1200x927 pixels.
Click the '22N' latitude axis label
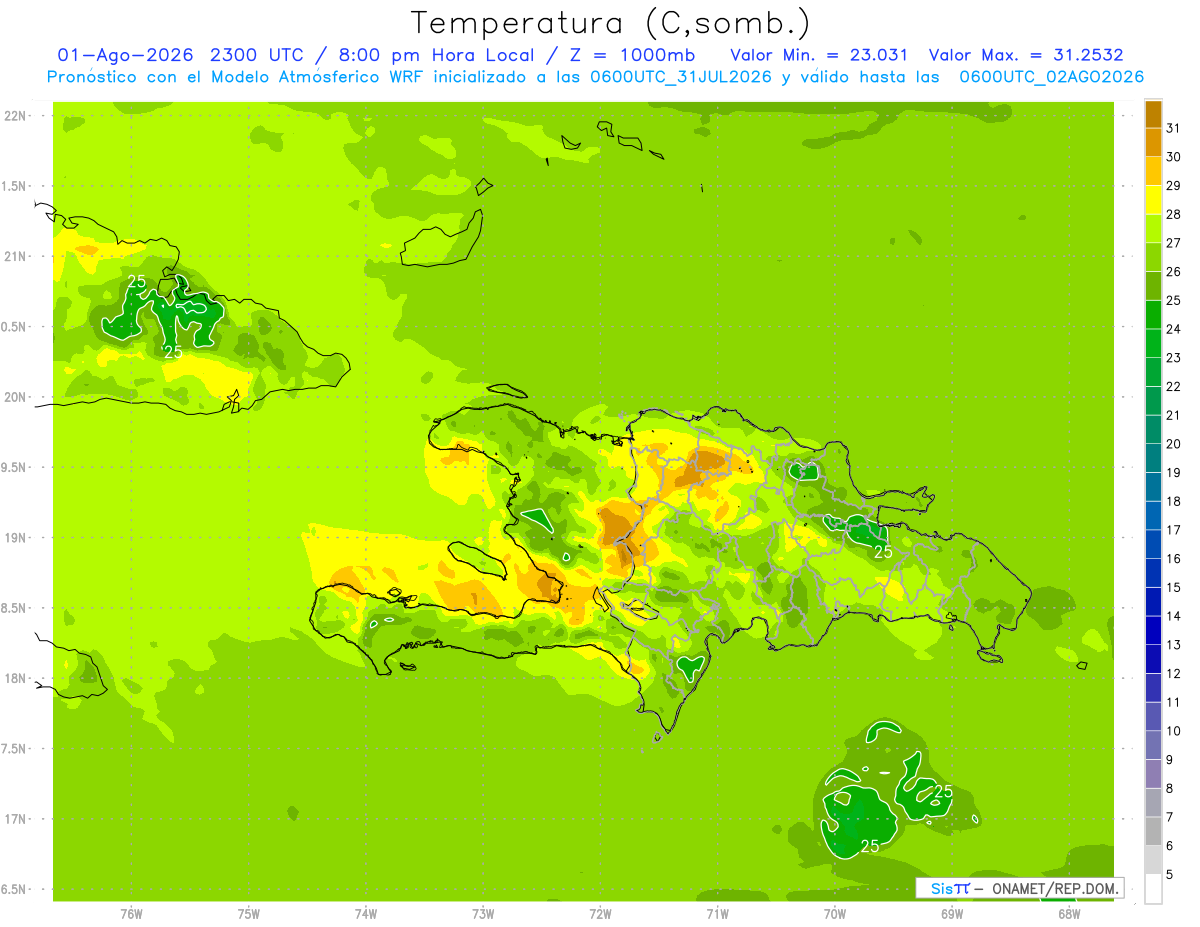point(16,116)
